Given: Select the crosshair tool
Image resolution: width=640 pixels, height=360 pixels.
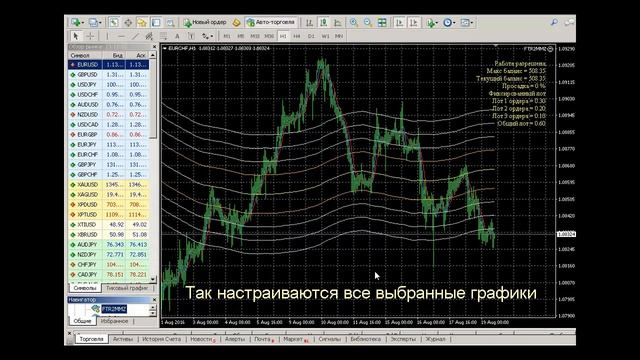Looking at the screenshot, I should point(90,36).
